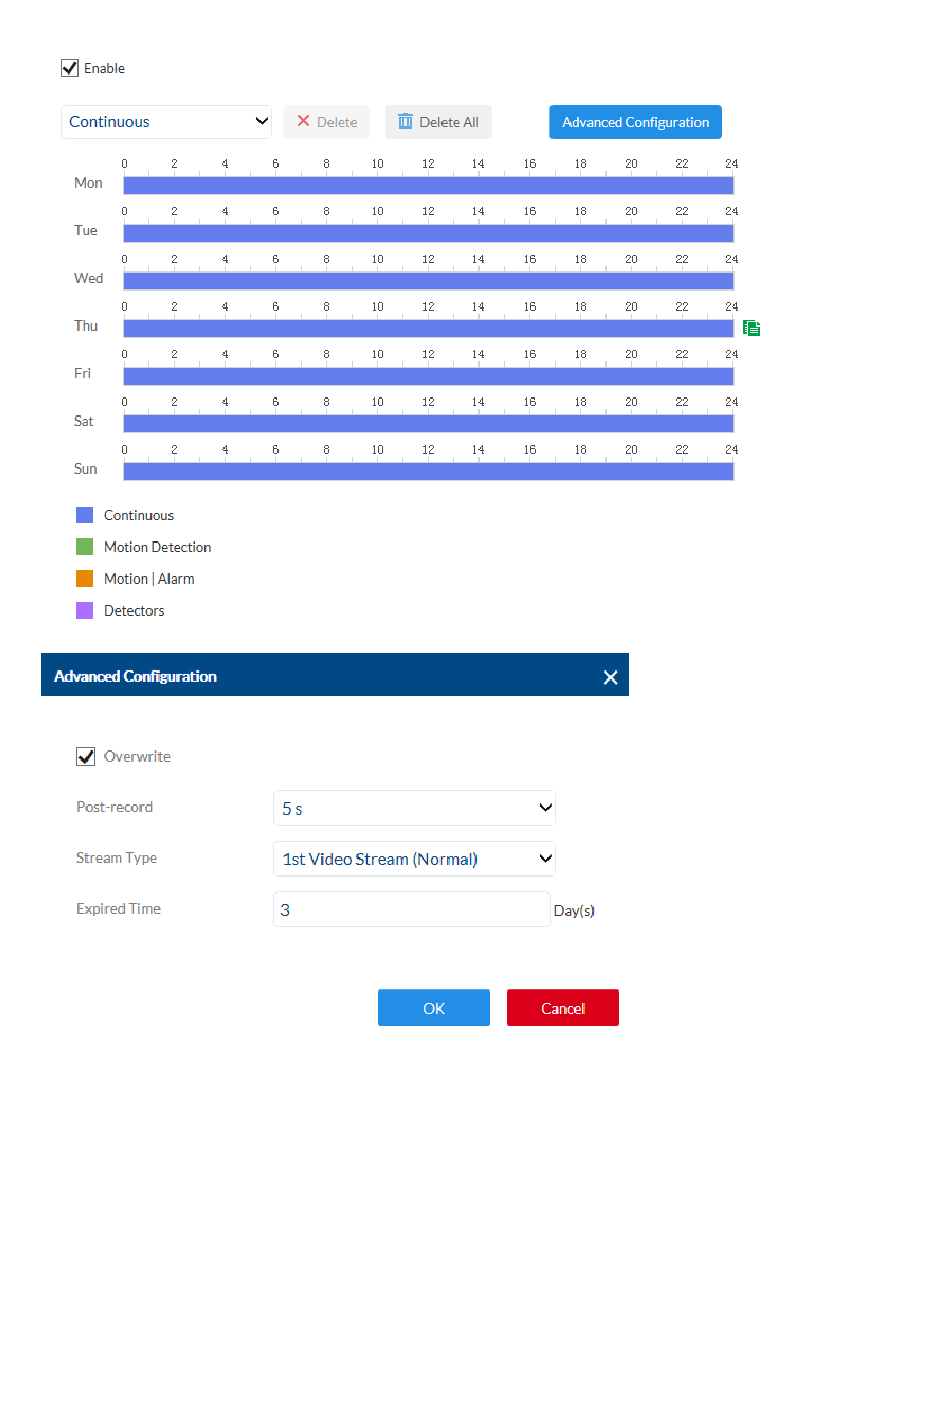Click the Monday schedule timeline bar
The width and height of the screenshot is (950, 1409).
[428, 185]
